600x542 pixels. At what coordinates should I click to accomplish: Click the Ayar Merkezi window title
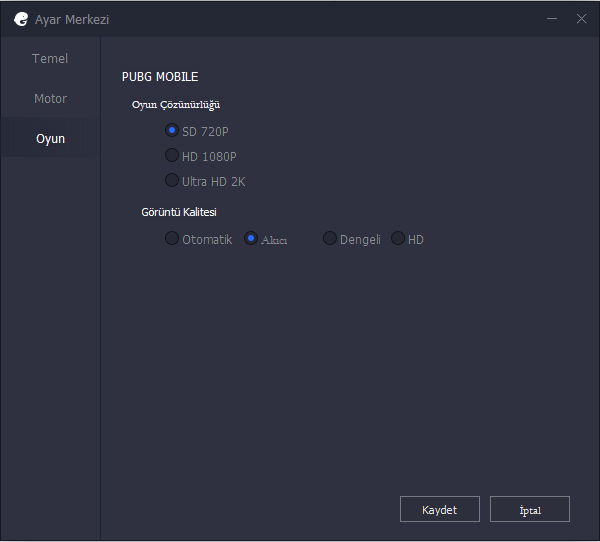coord(72,20)
